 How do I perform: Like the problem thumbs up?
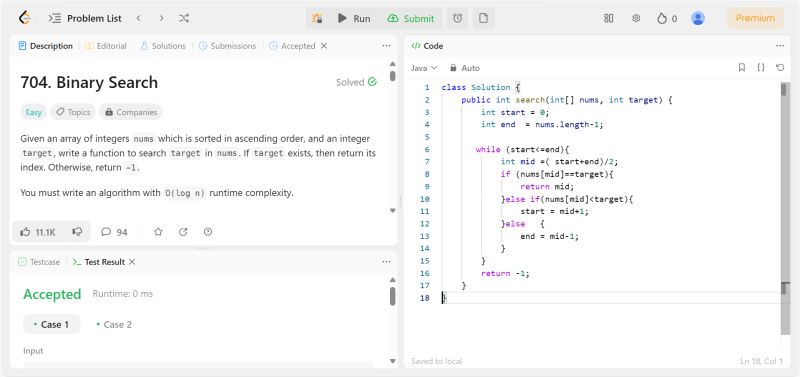point(37,232)
